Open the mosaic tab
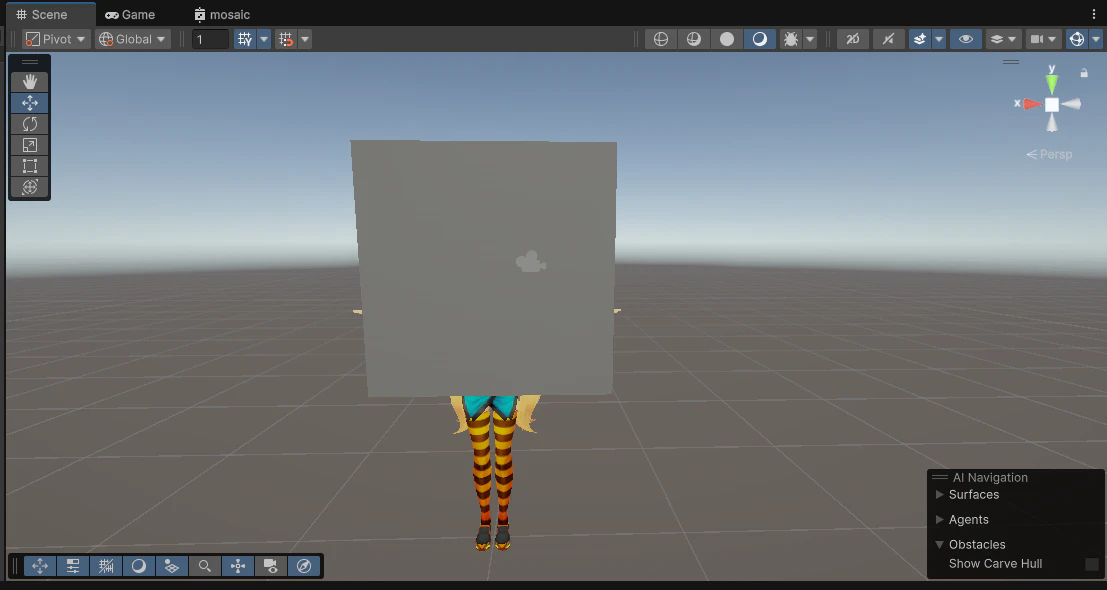 [x=222, y=15]
